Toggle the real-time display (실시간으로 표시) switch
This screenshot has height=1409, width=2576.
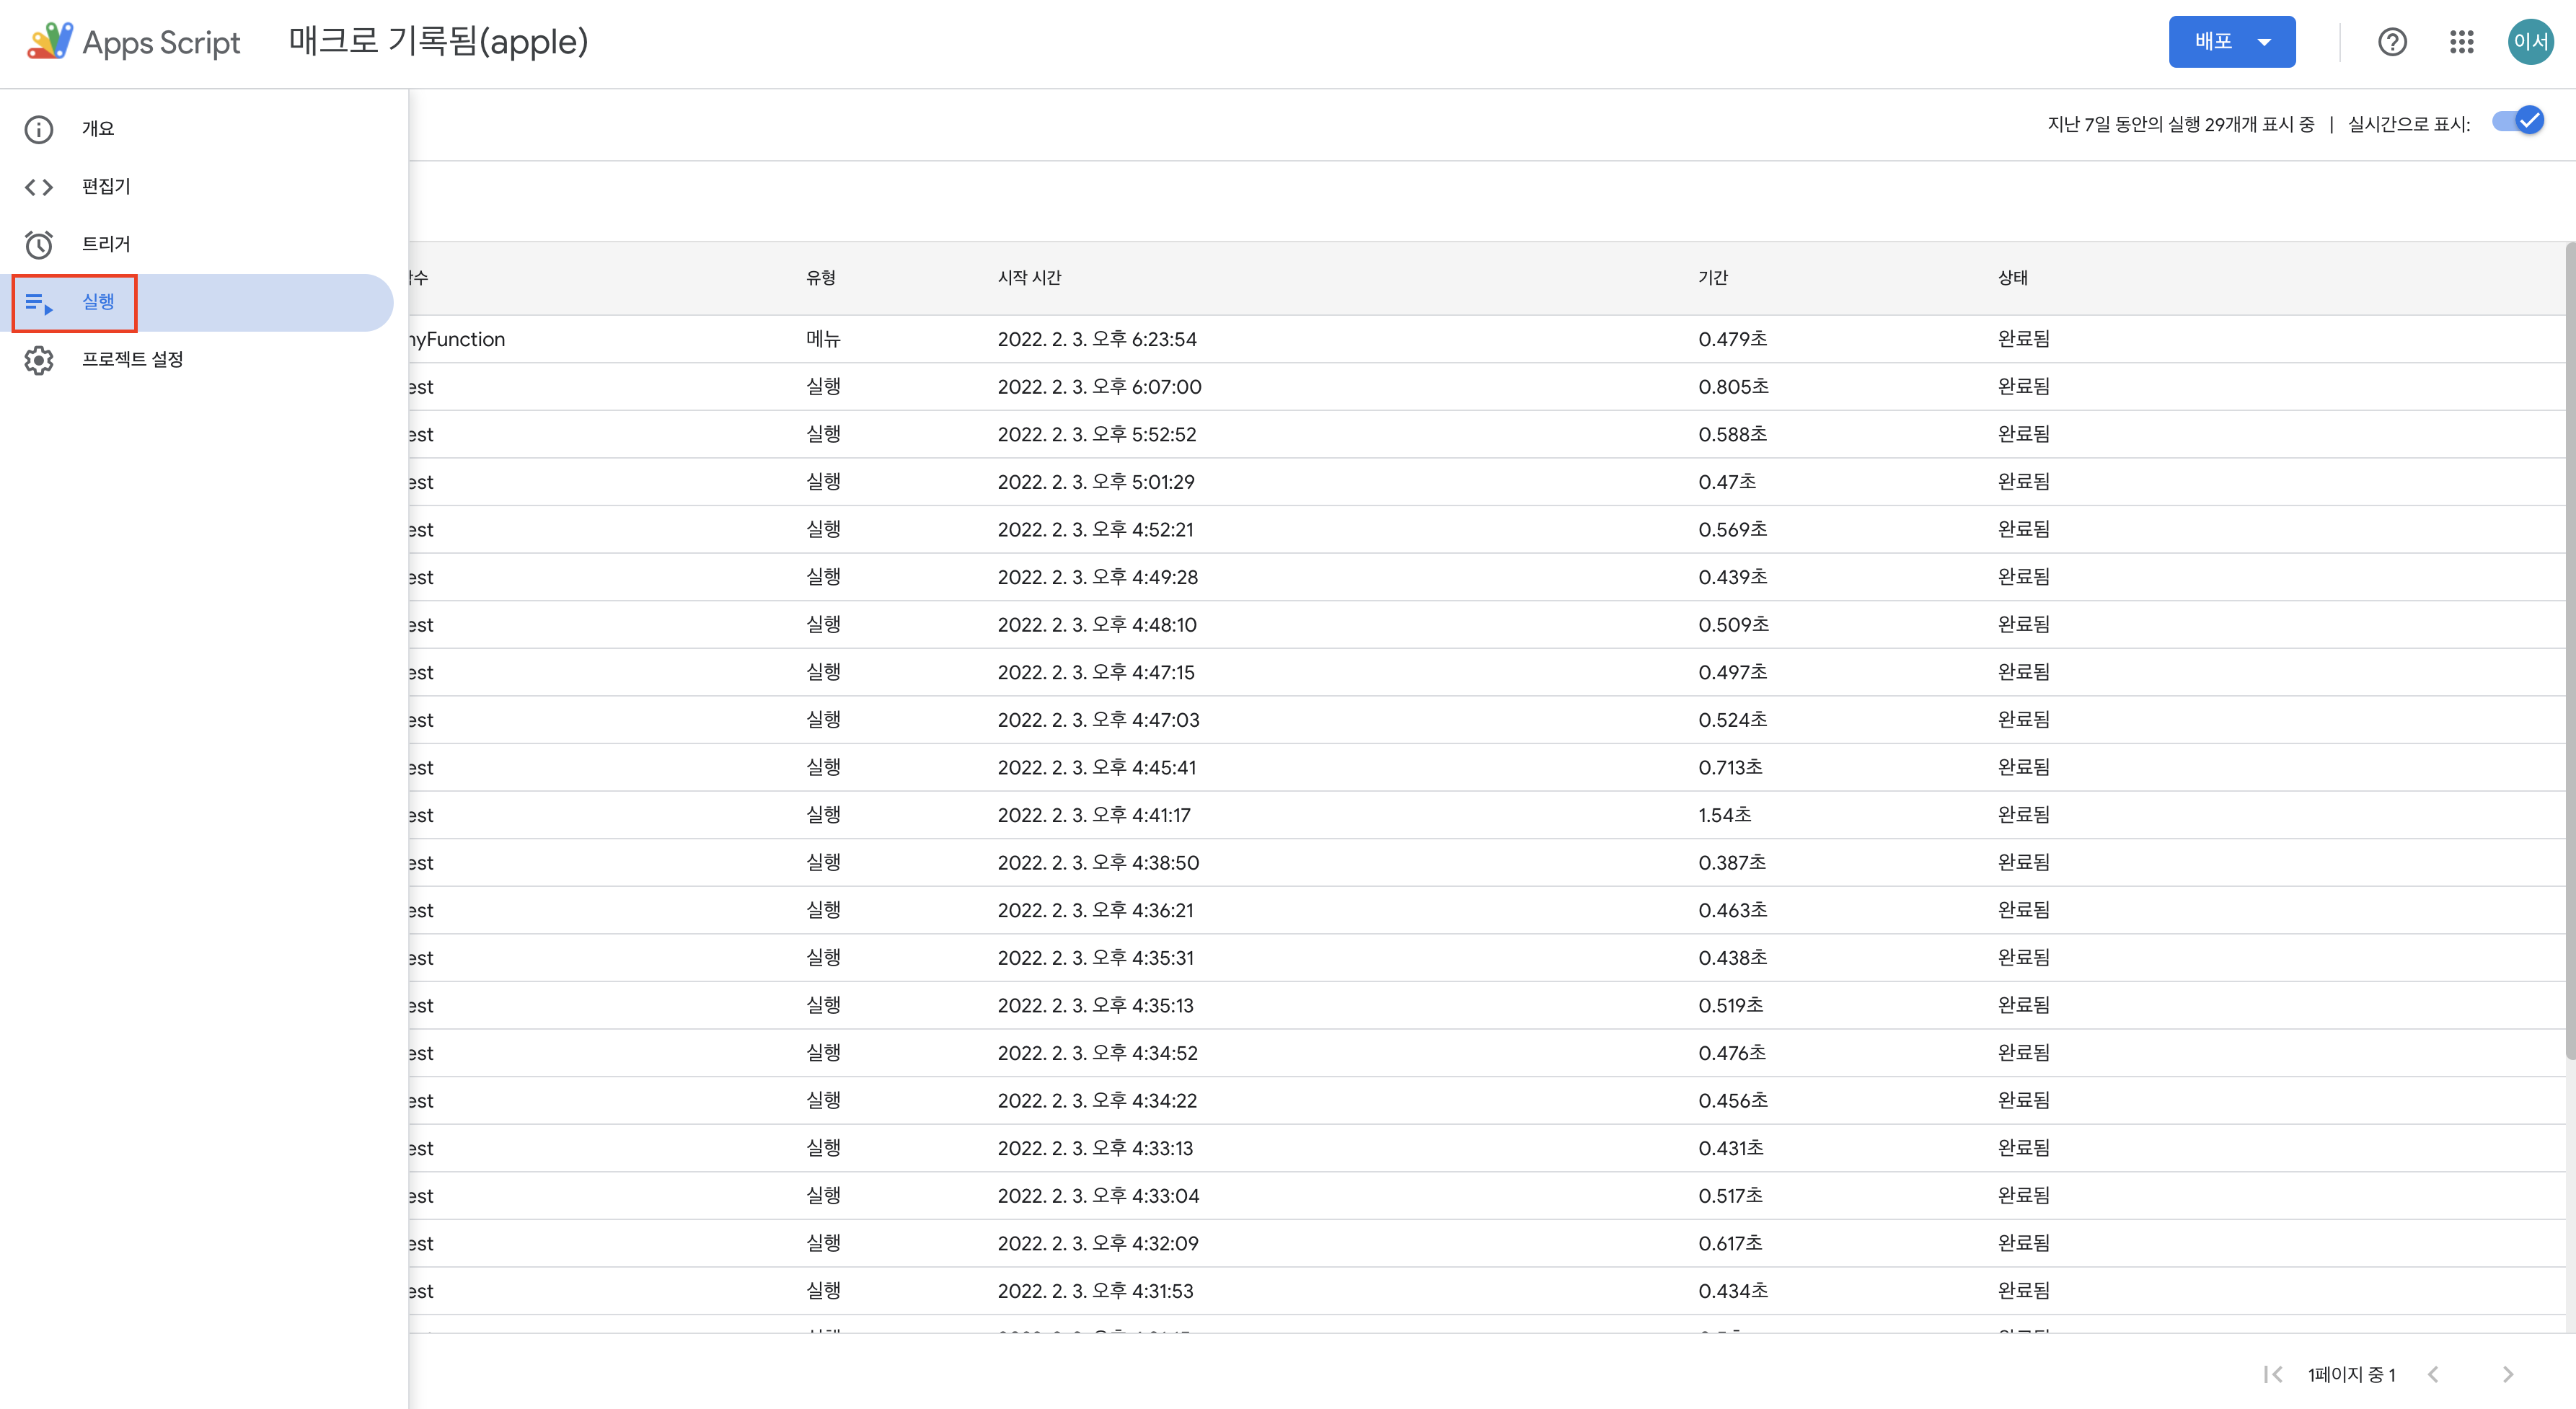coord(2518,122)
